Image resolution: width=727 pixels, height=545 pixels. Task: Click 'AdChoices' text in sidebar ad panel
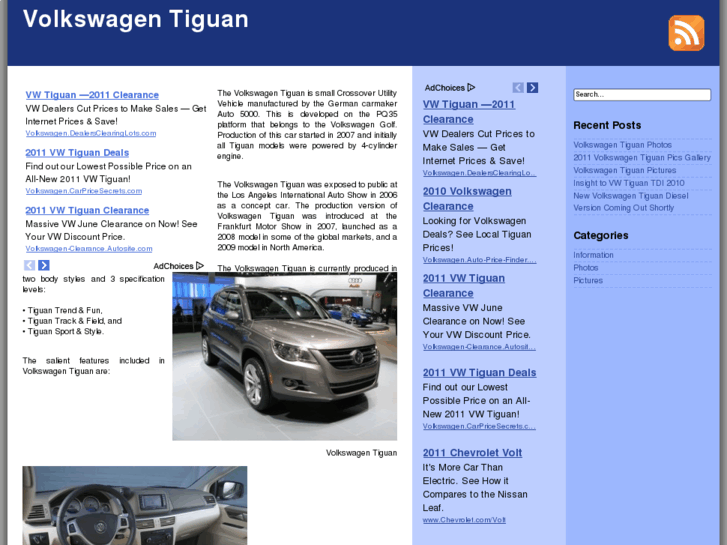[x=444, y=88]
